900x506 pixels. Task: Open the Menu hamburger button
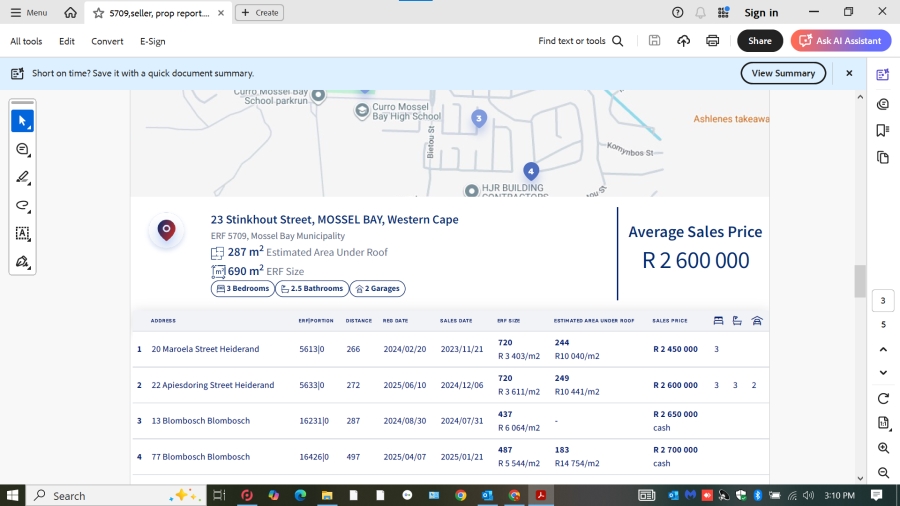point(29,13)
